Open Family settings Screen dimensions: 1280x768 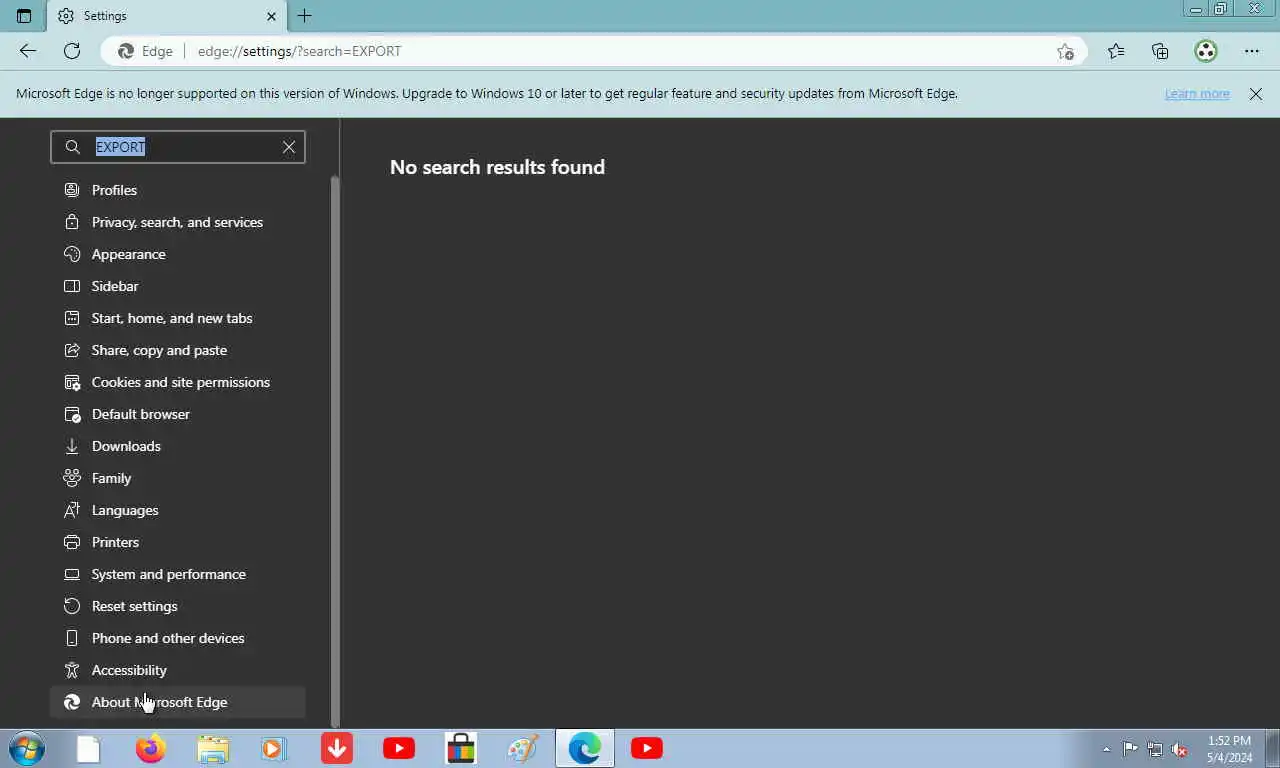click(x=178, y=478)
